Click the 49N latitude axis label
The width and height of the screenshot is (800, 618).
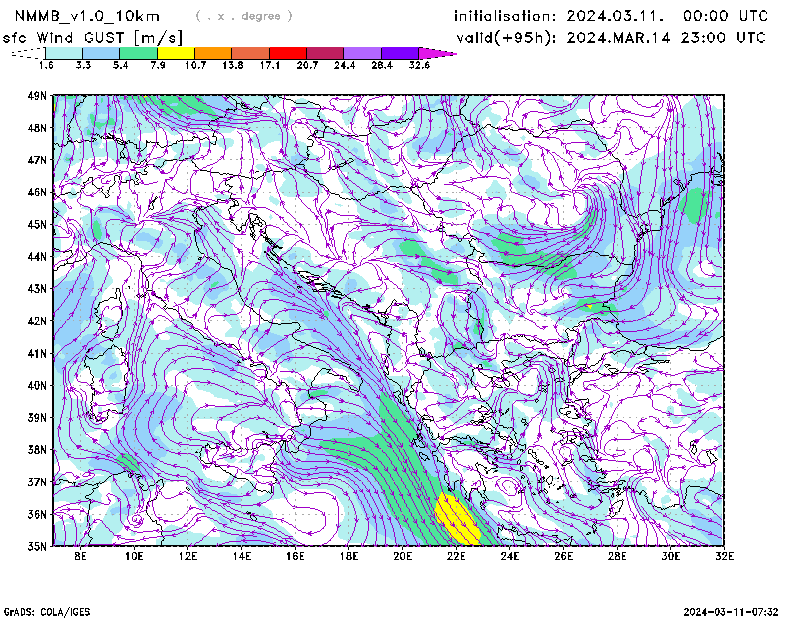[x=38, y=96]
